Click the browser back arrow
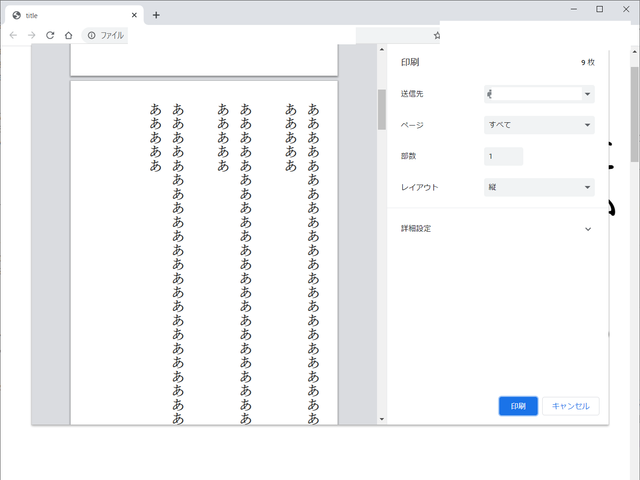This screenshot has height=480, width=640. (x=13, y=35)
